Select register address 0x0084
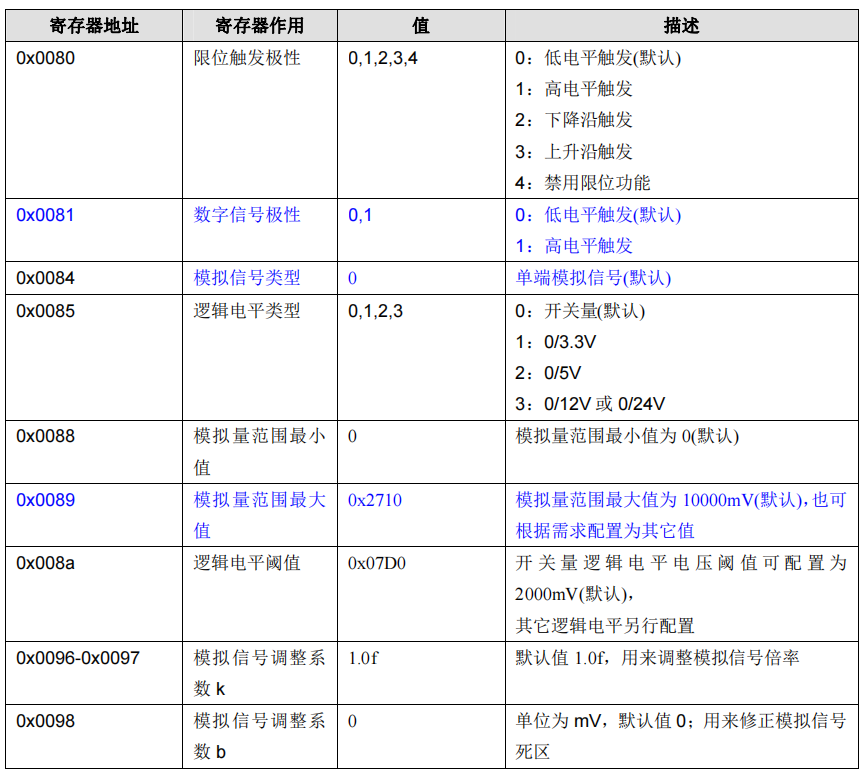The height and width of the screenshot is (773, 865). 46,278
